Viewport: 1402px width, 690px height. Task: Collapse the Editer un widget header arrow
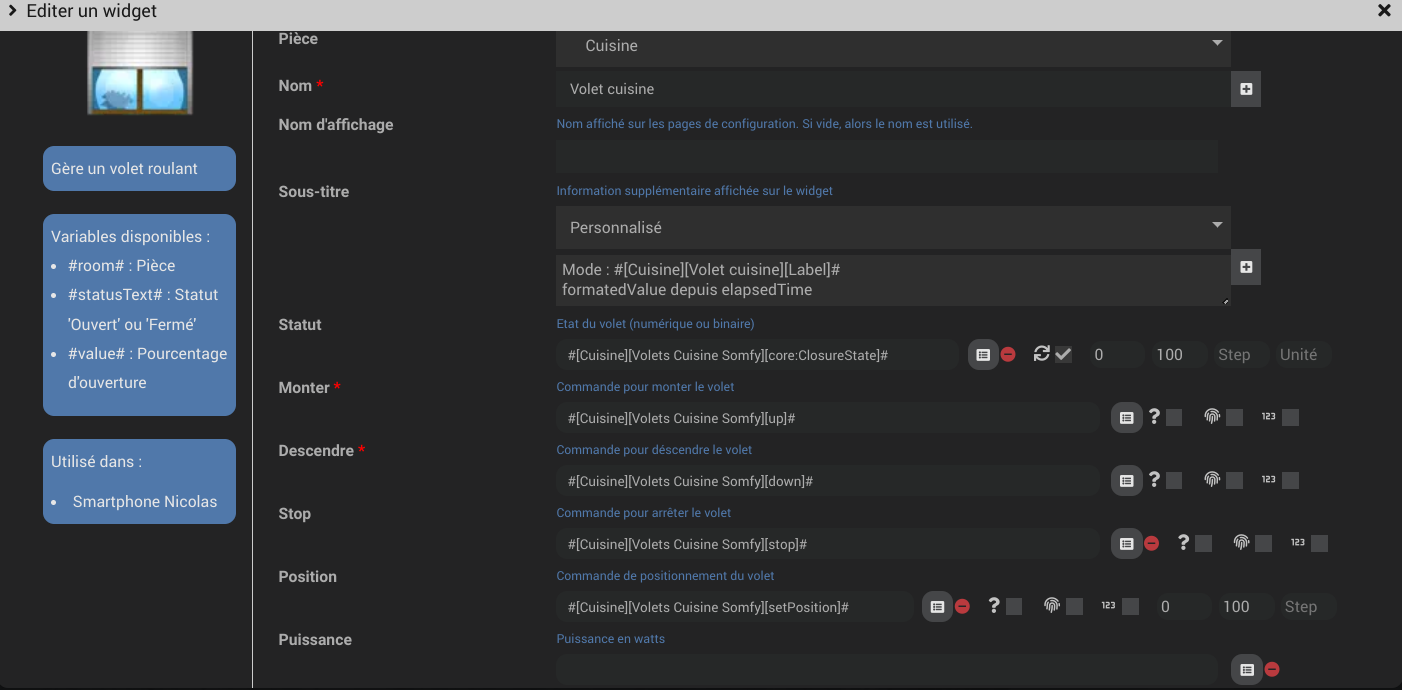(13, 11)
